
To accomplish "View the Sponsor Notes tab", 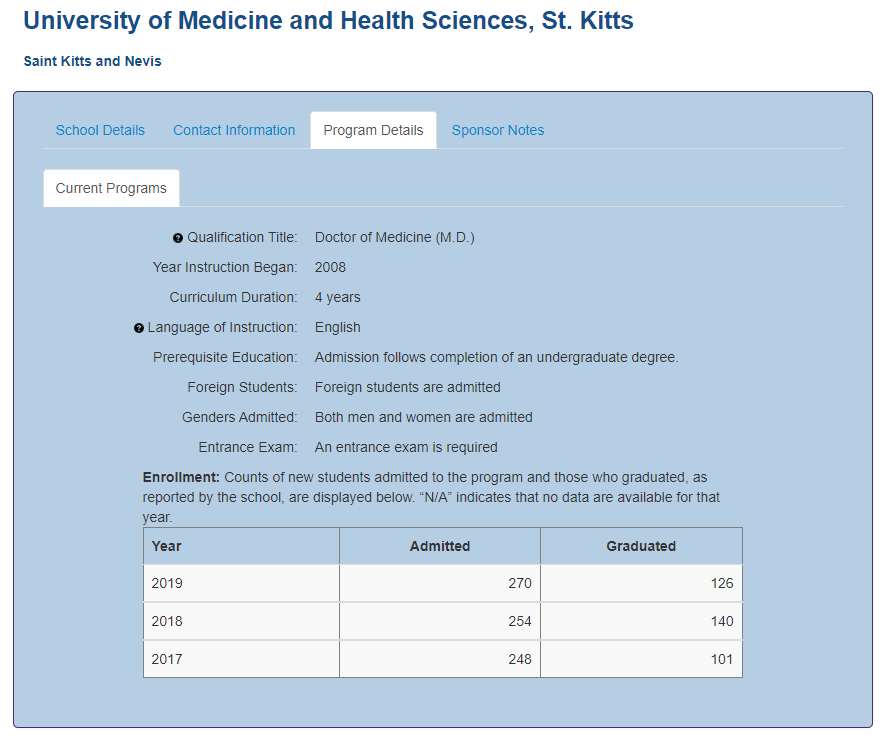I will coord(498,130).
